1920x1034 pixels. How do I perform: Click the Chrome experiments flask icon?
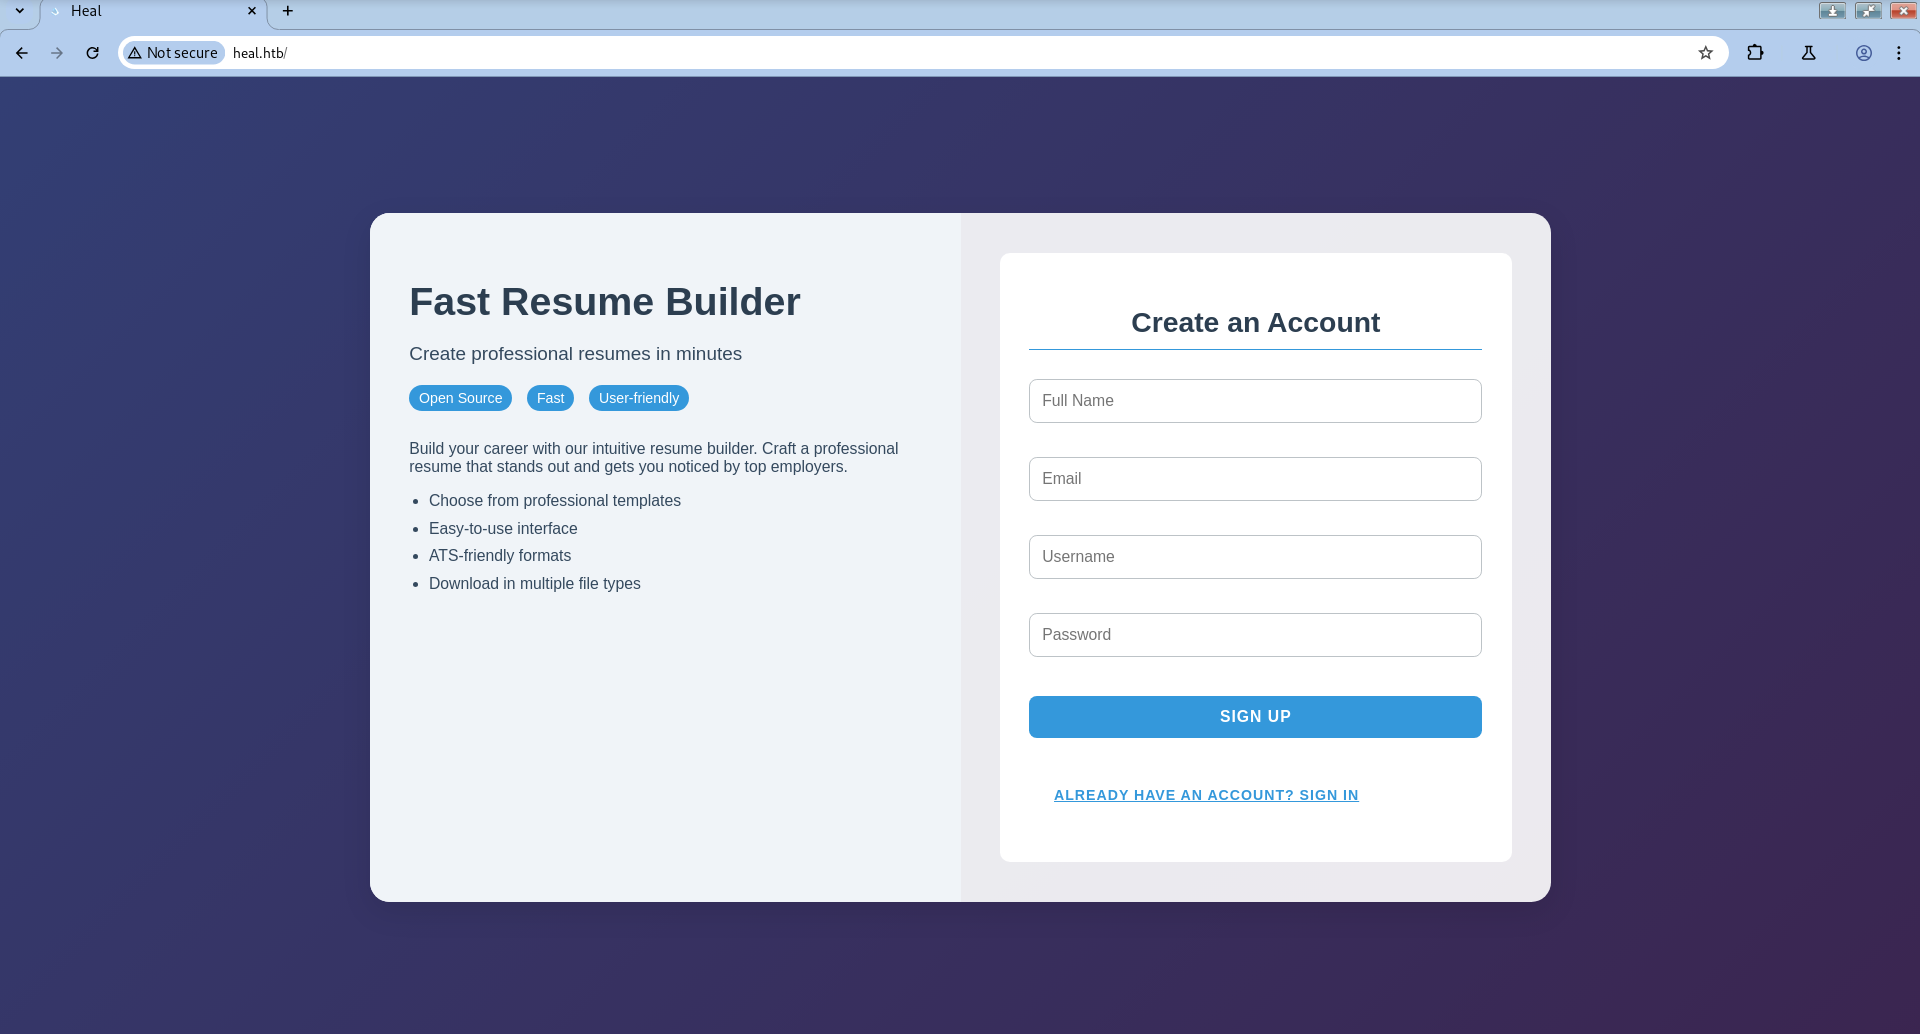(1809, 52)
